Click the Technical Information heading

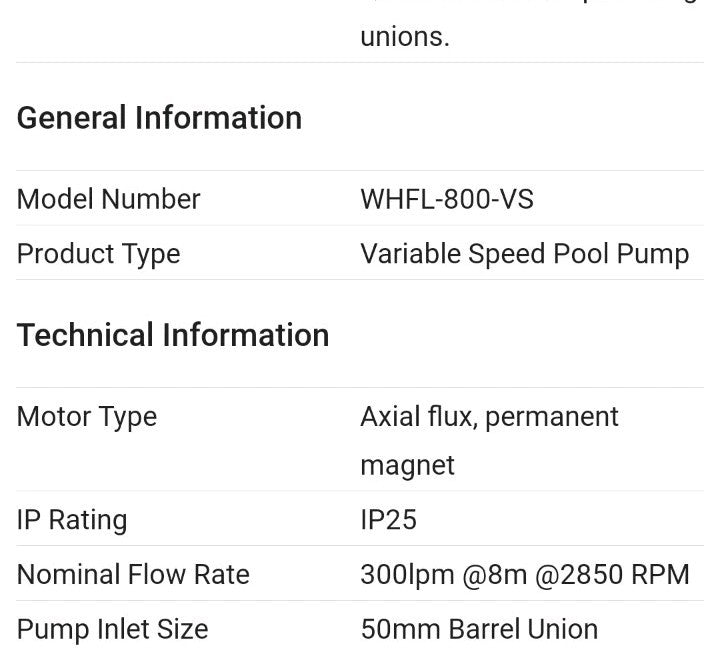[172, 335]
